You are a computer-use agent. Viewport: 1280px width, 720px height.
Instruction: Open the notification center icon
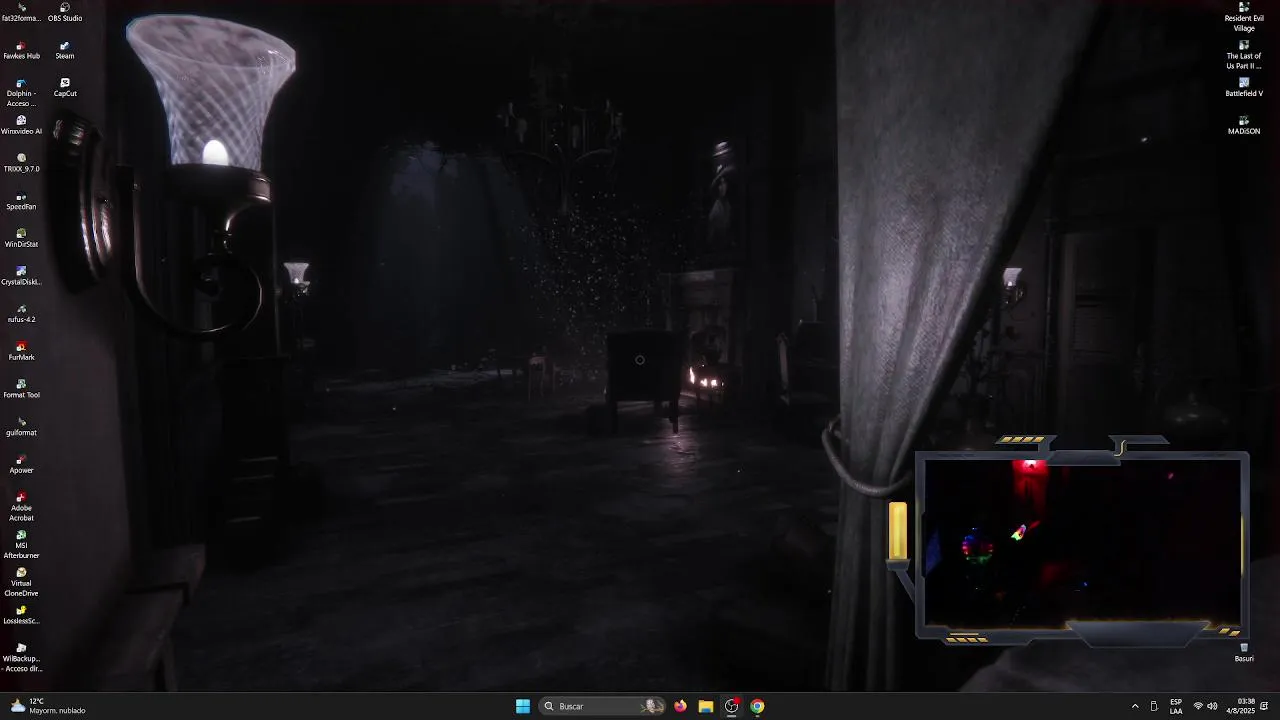tap(1265, 706)
